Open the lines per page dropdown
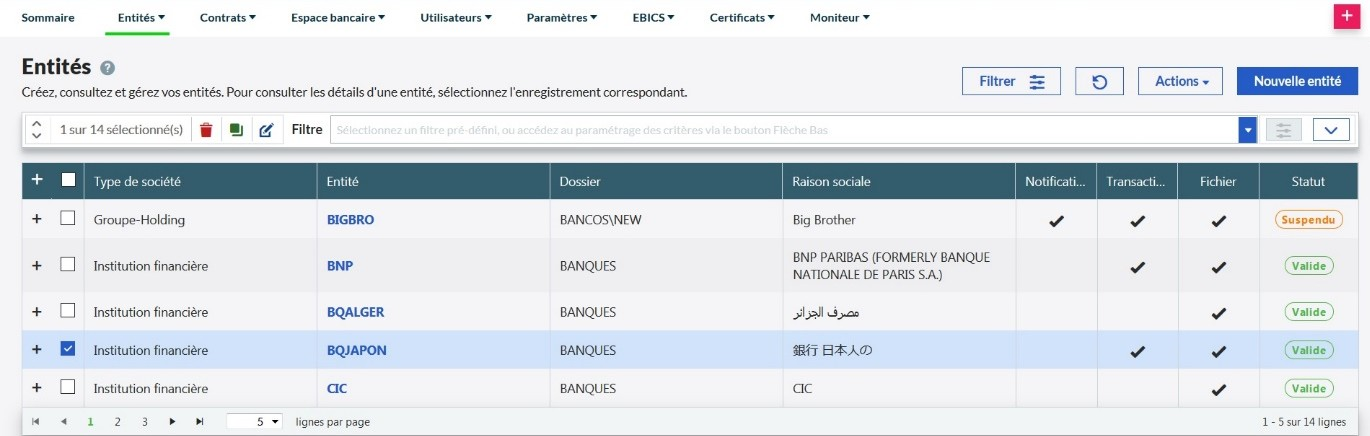The width and height of the screenshot is (1370, 436). [255, 422]
